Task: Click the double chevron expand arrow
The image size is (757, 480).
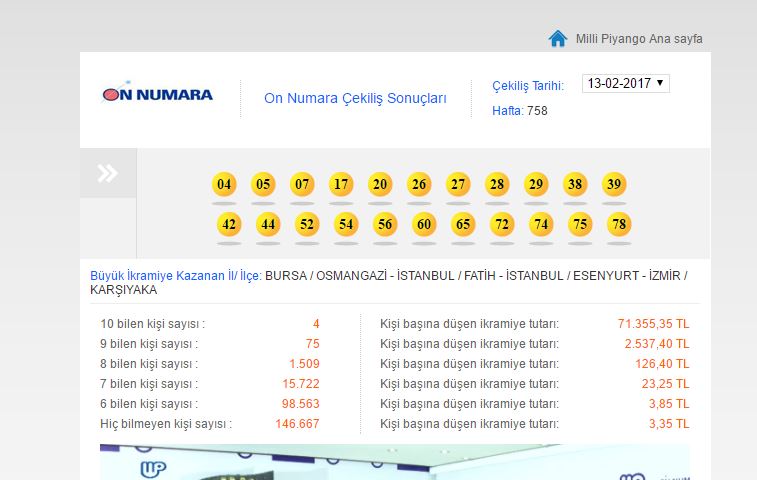Action: 107,174
